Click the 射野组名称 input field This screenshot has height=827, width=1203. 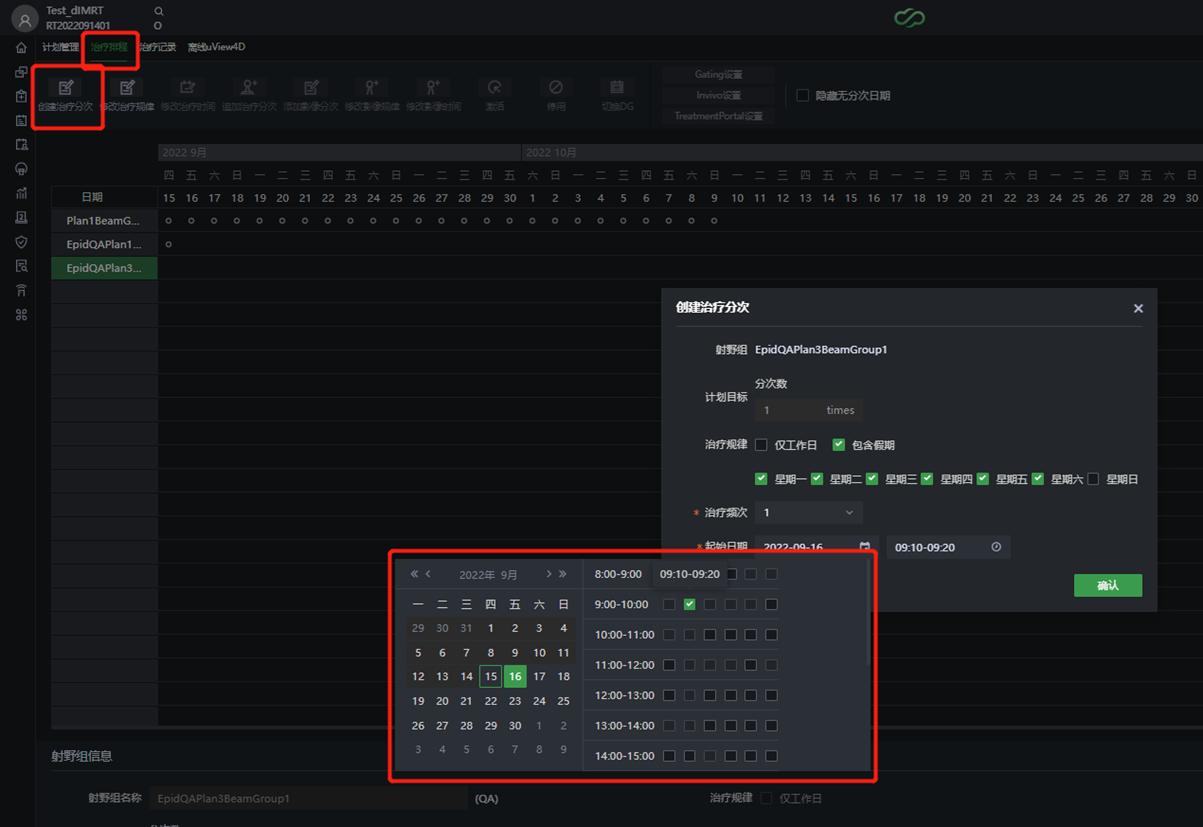pos(308,799)
